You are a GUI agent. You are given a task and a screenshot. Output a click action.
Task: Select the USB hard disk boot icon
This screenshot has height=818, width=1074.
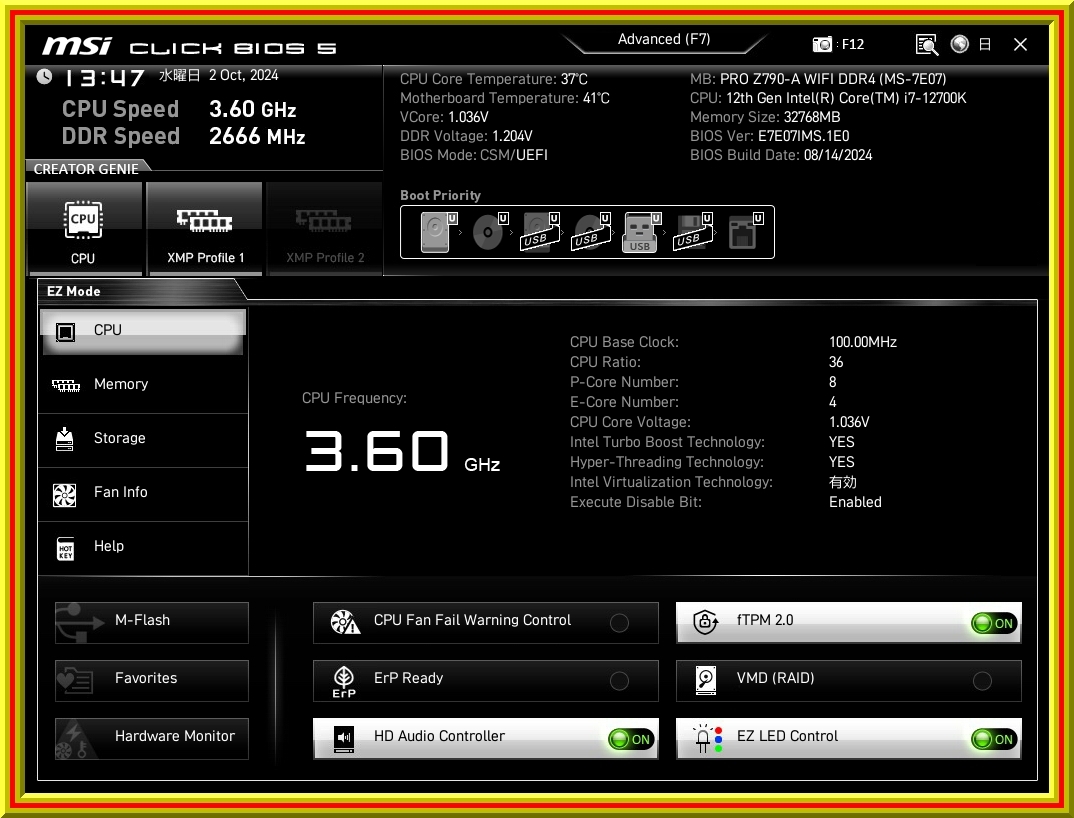point(540,232)
